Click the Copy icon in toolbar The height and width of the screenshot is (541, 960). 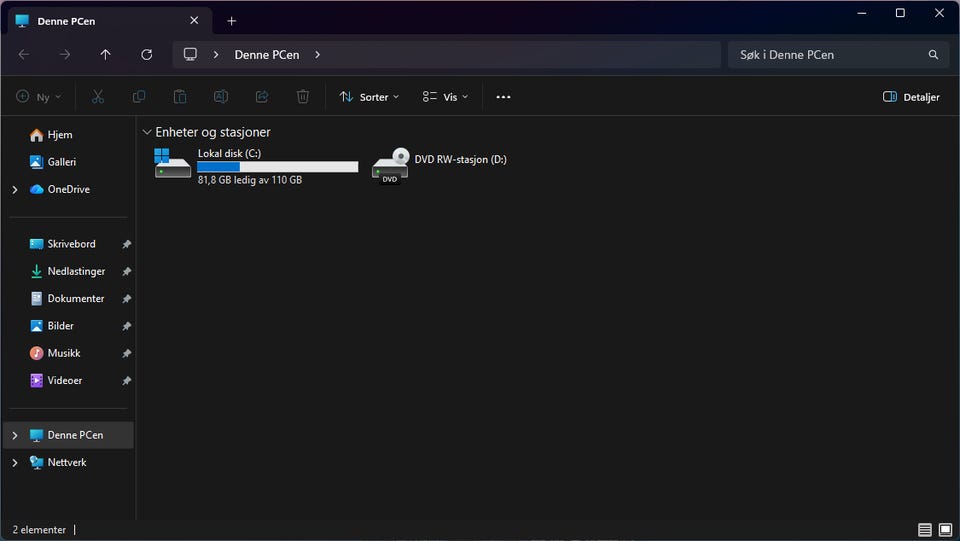pos(139,97)
